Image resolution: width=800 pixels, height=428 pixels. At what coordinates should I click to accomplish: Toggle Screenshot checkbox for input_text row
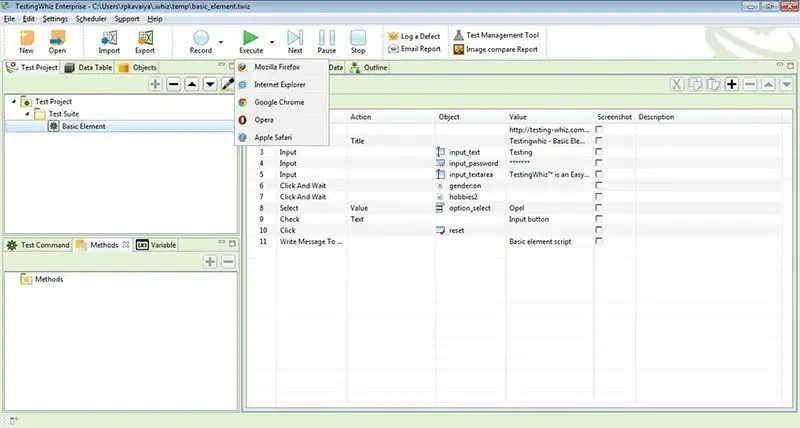pyautogui.click(x=599, y=152)
